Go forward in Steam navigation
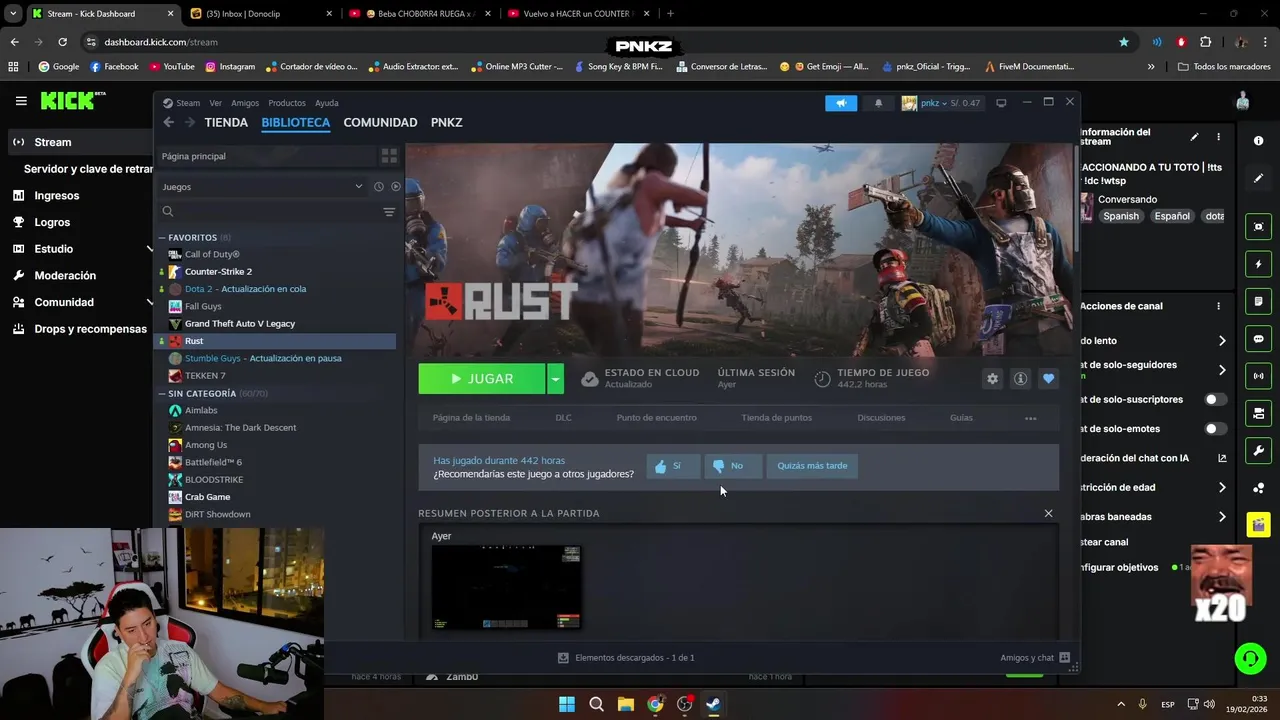Screen dimensions: 1280x720 pos(189,122)
